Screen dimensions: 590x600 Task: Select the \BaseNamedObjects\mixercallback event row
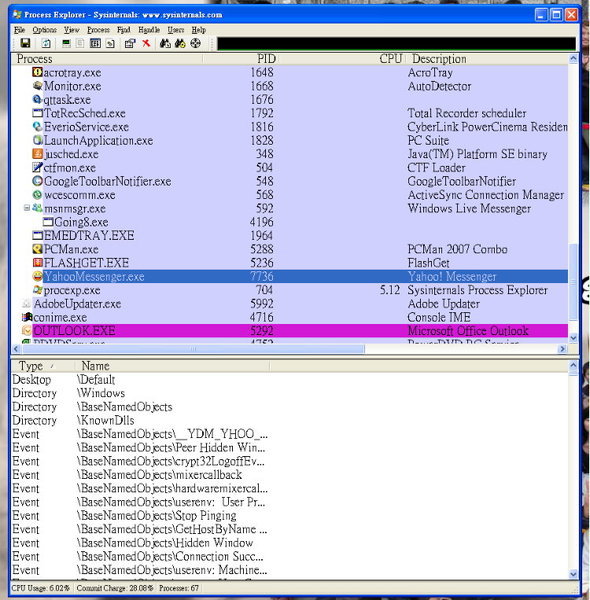[290, 474]
